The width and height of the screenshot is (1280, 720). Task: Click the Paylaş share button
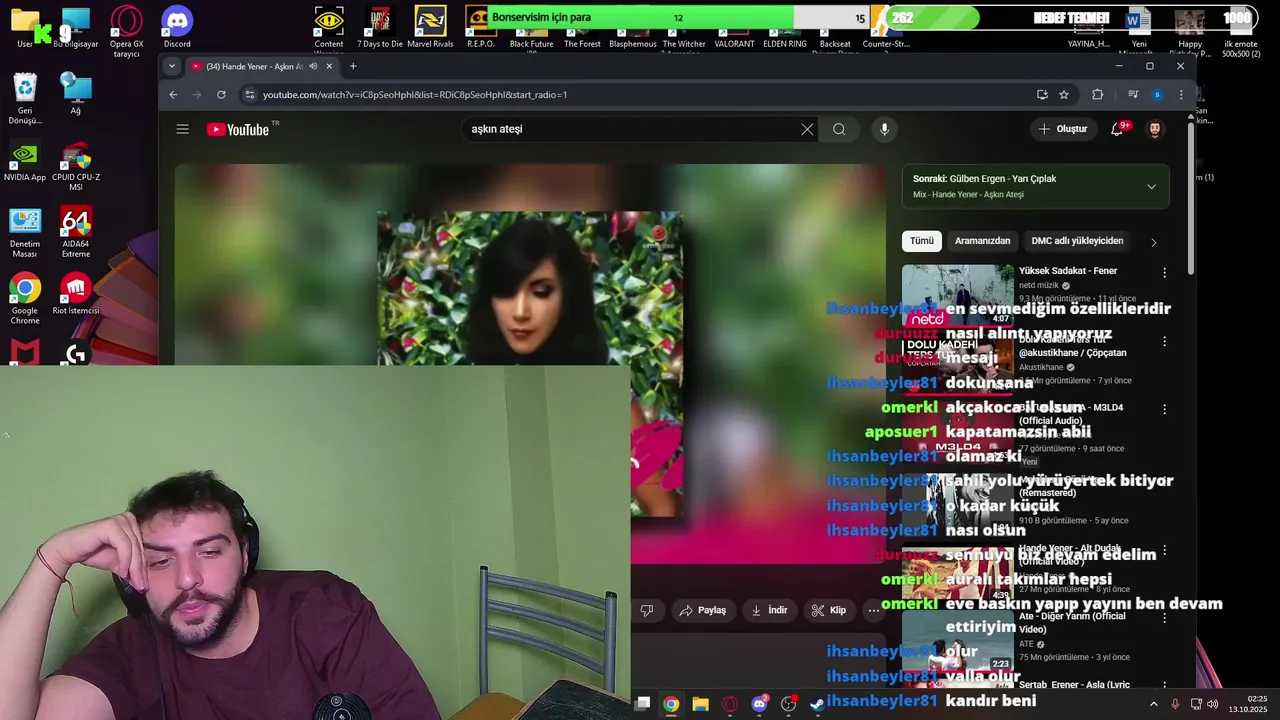[702, 610]
